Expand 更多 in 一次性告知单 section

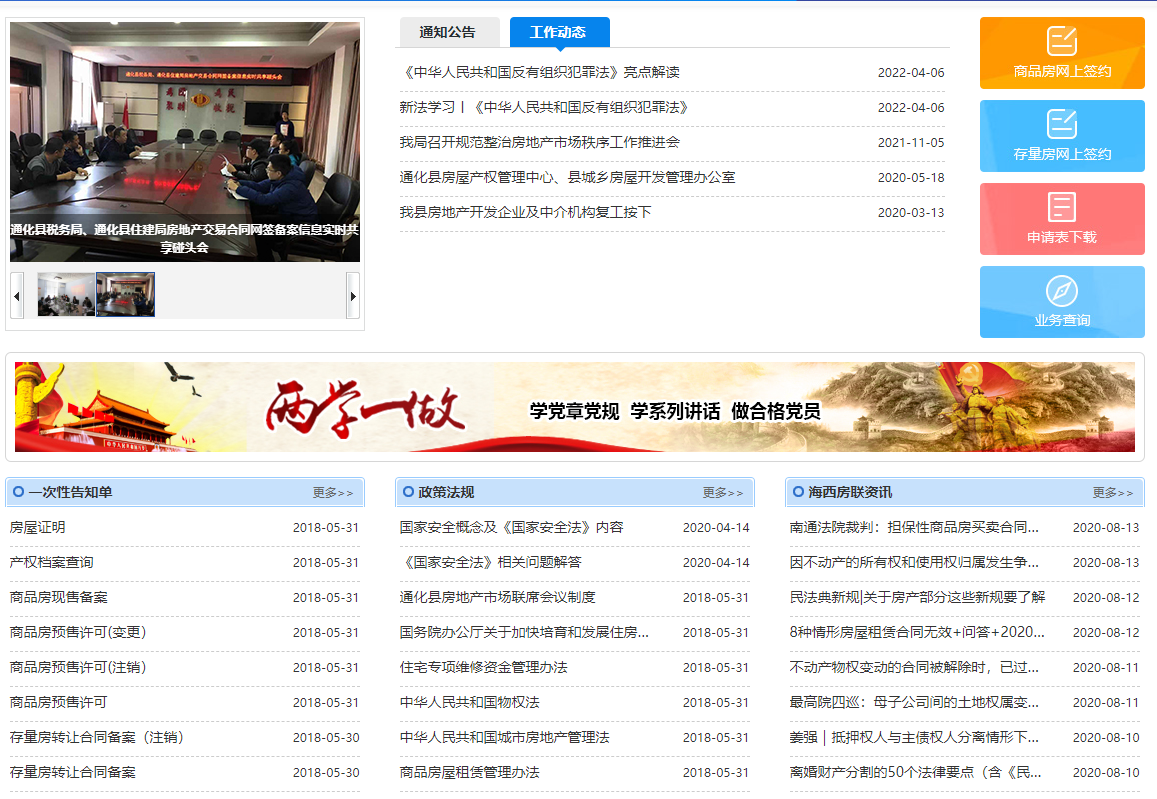pyautogui.click(x=332, y=493)
